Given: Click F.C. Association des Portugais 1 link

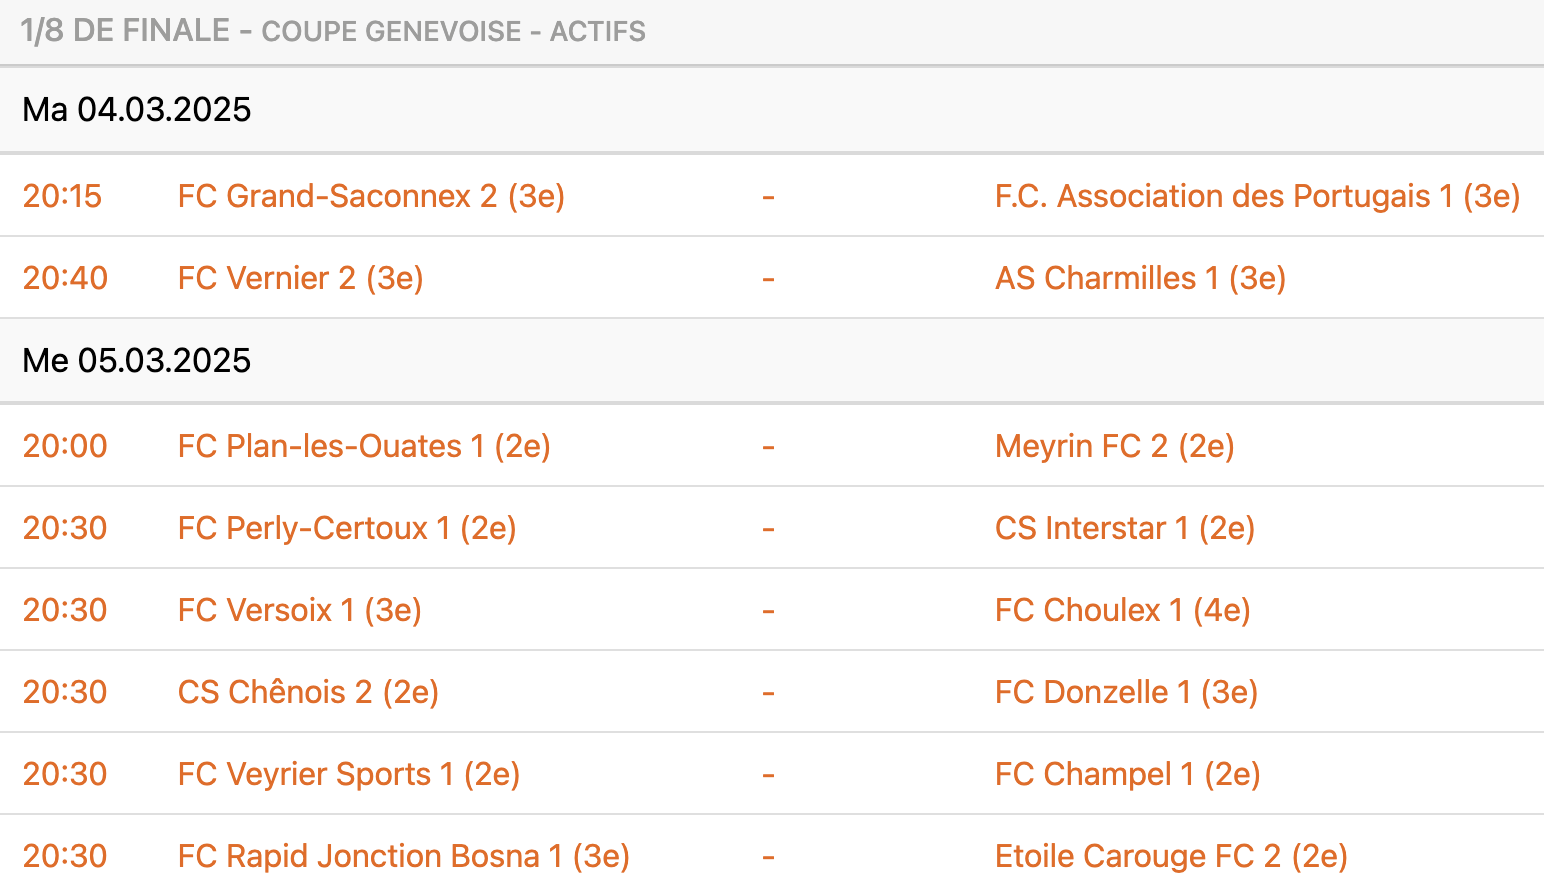Looking at the screenshot, I should pos(1257,196).
